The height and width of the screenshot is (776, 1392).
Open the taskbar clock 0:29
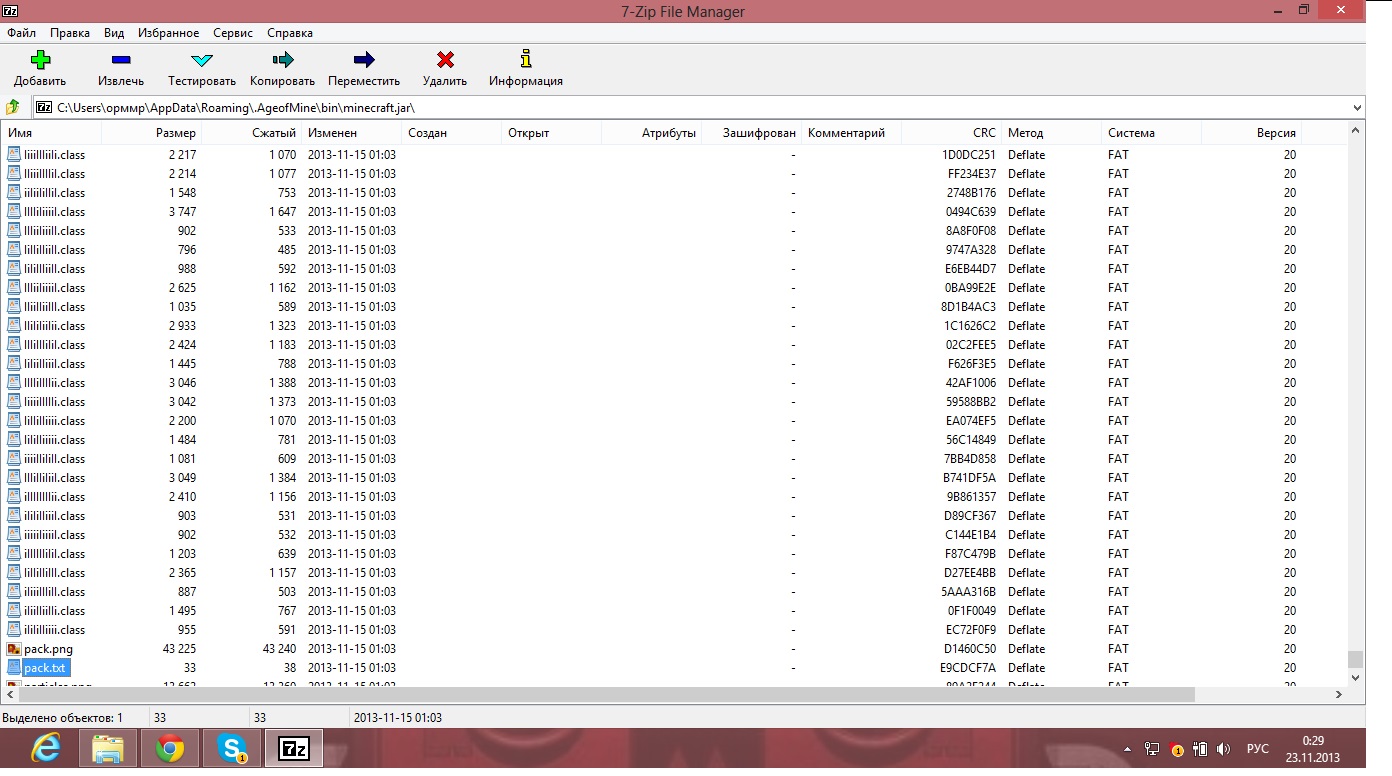click(1313, 749)
